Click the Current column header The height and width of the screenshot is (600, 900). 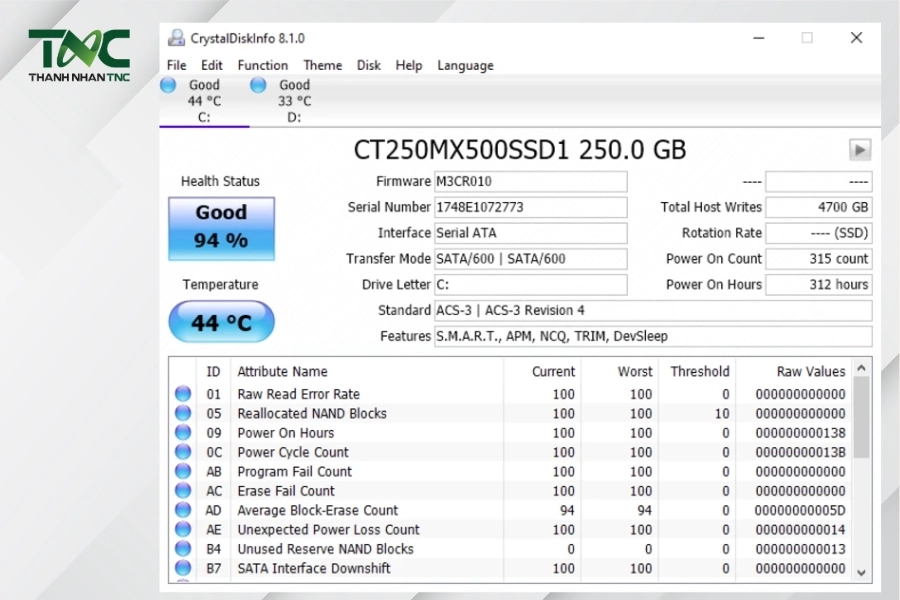[x=542, y=371]
